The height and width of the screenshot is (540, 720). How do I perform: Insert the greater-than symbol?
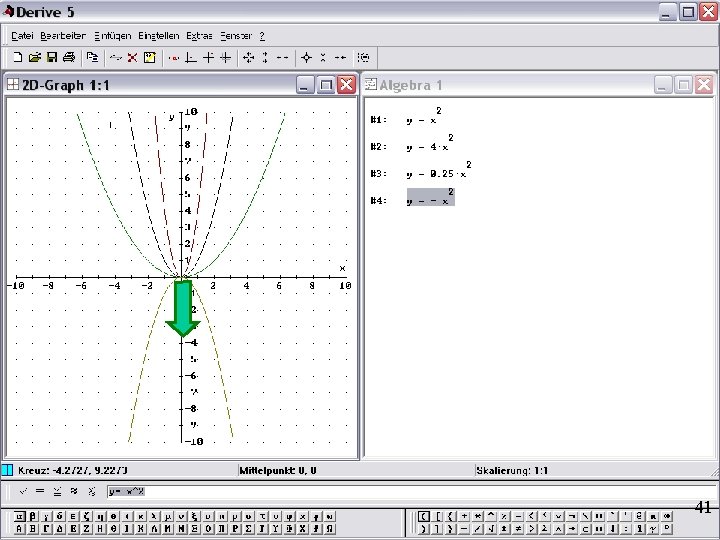[531, 529]
